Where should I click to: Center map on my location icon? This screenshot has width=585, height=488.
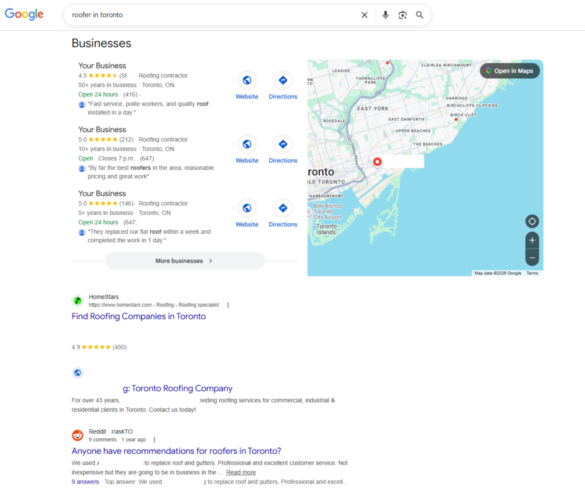tap(532, 221)
